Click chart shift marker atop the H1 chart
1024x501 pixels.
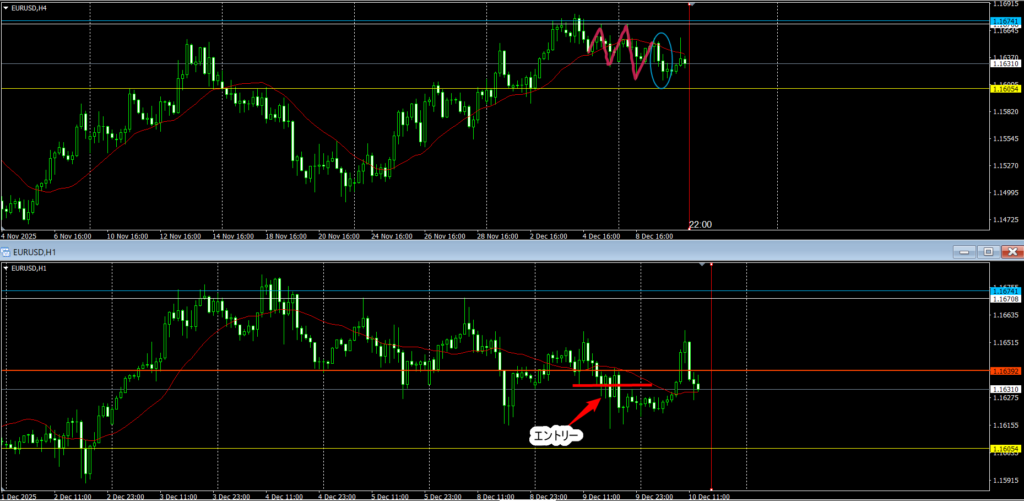tap(710, 264)
